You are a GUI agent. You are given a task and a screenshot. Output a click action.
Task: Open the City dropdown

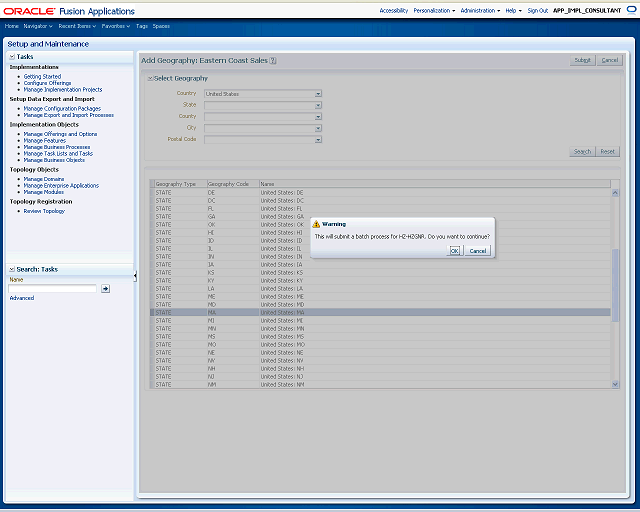[318, 128]
